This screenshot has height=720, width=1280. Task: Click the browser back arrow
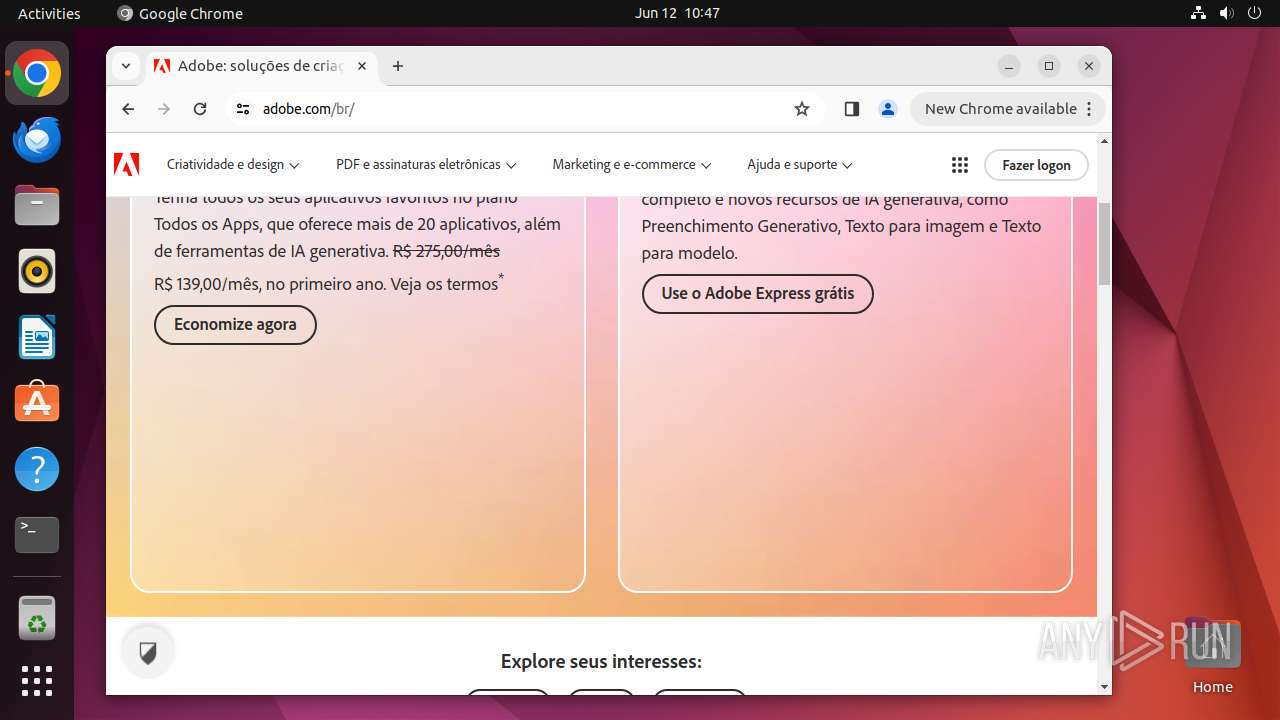point(128,109)
